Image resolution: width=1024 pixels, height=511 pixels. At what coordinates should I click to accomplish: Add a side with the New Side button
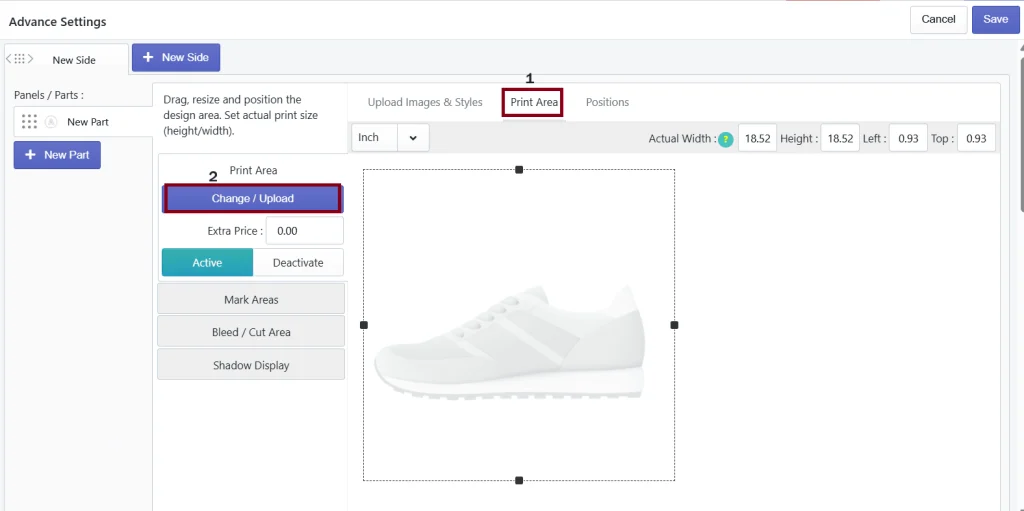click(x=176, y=58)
